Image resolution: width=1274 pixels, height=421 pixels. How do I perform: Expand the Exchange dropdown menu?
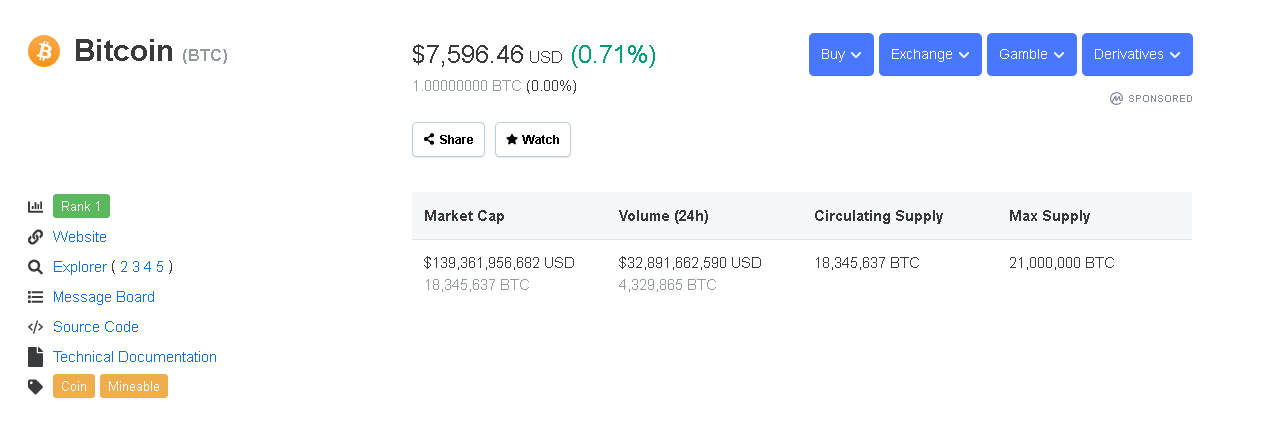(929, 54)
